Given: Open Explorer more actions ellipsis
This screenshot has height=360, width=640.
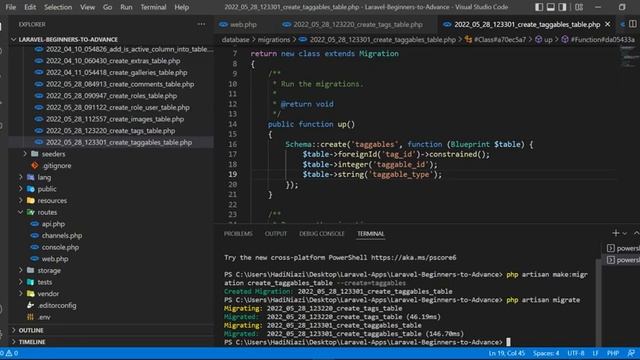Looking at the screenshot, I should (201, 24).
